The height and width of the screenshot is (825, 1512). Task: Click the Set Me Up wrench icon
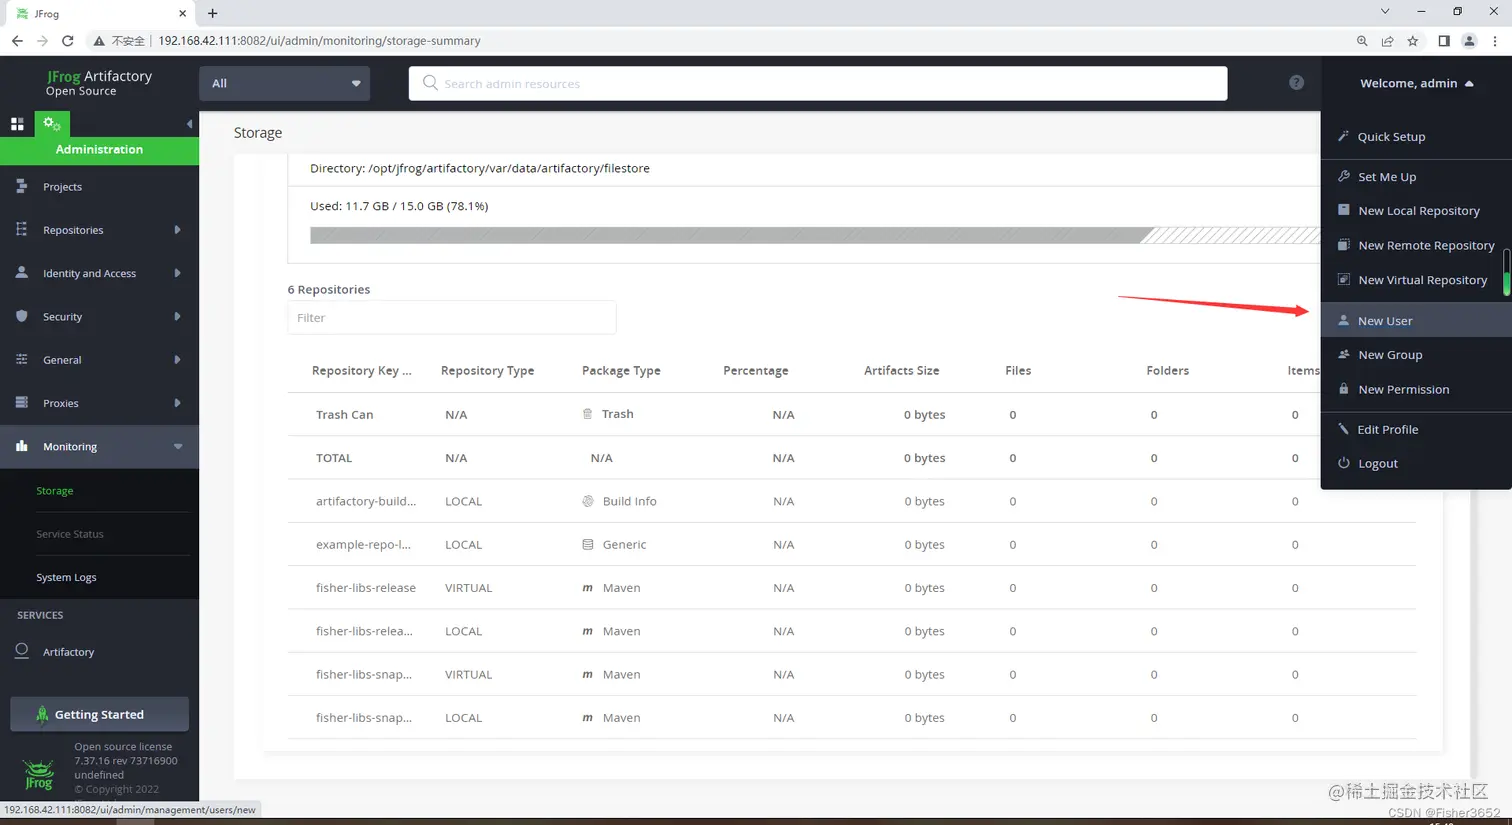[x=1343, y=176]
